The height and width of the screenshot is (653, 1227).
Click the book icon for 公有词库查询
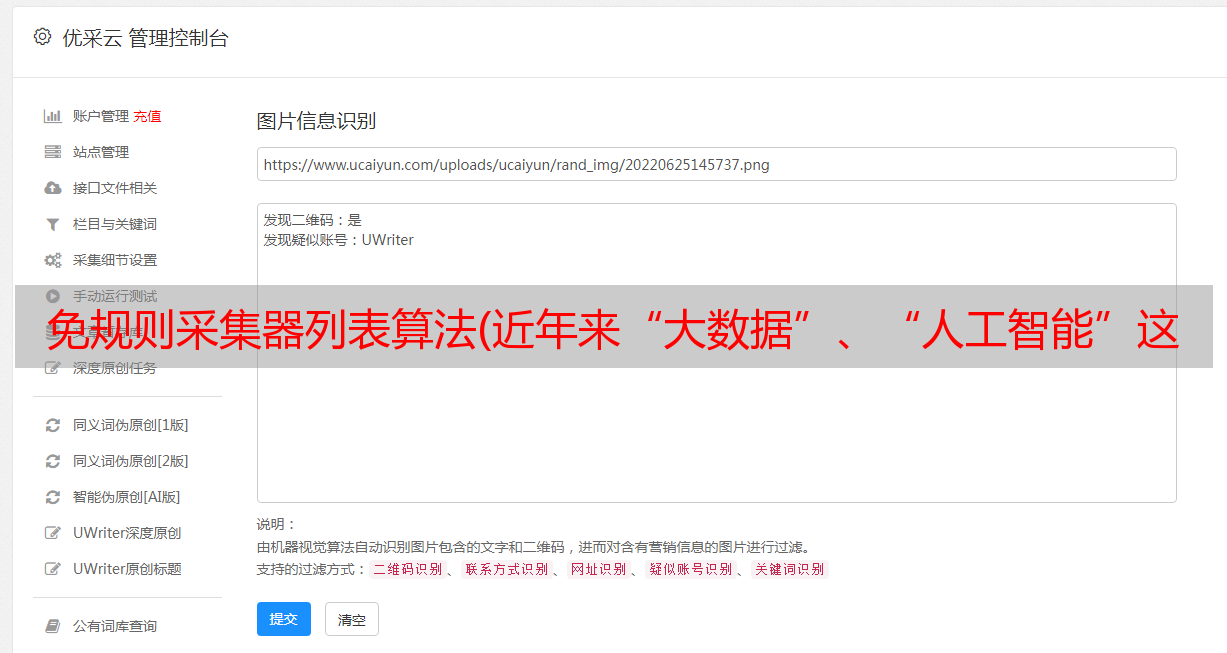click(53, 626)
